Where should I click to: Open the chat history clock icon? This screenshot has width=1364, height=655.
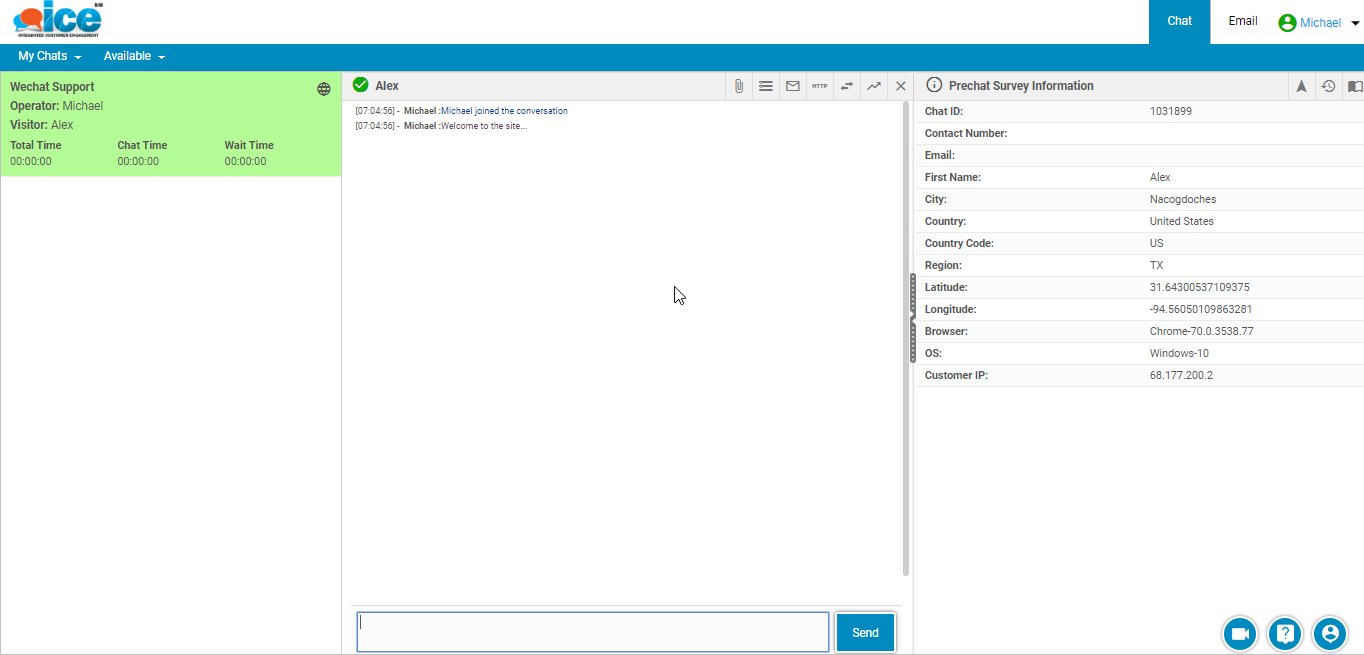(1328, 86)
